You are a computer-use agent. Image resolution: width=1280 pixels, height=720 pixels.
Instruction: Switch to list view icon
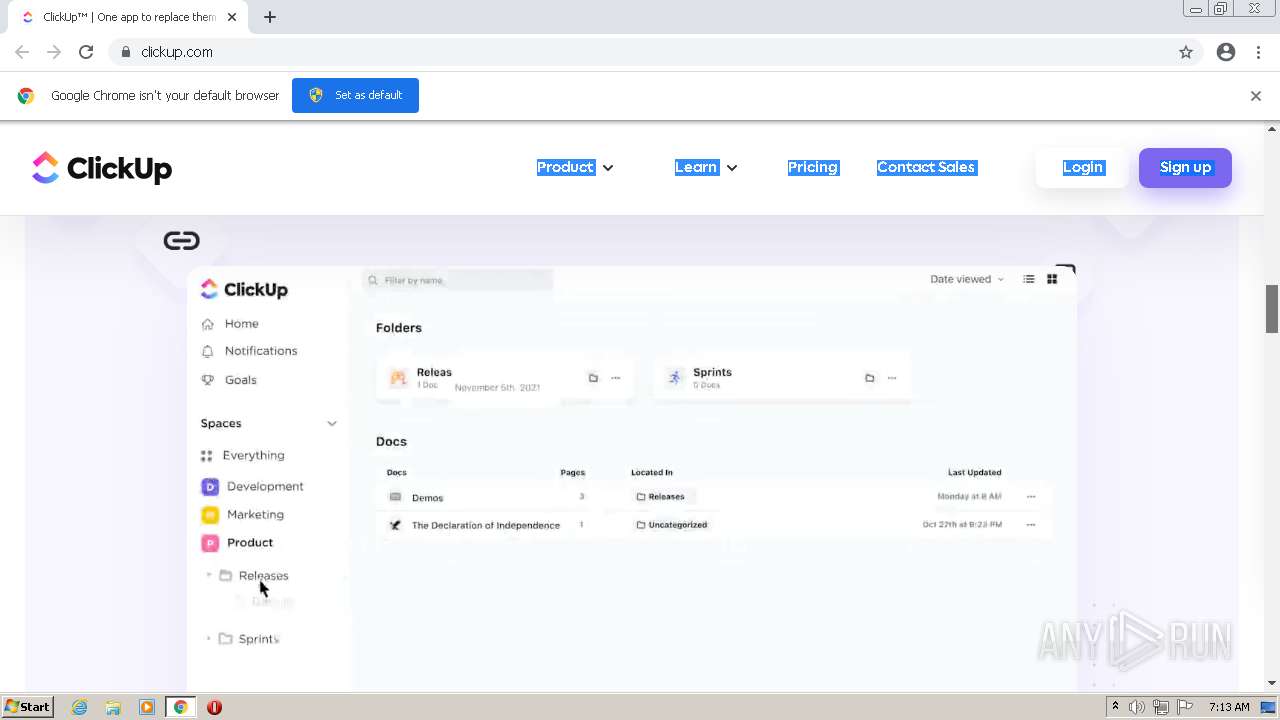click(1028, 279)
